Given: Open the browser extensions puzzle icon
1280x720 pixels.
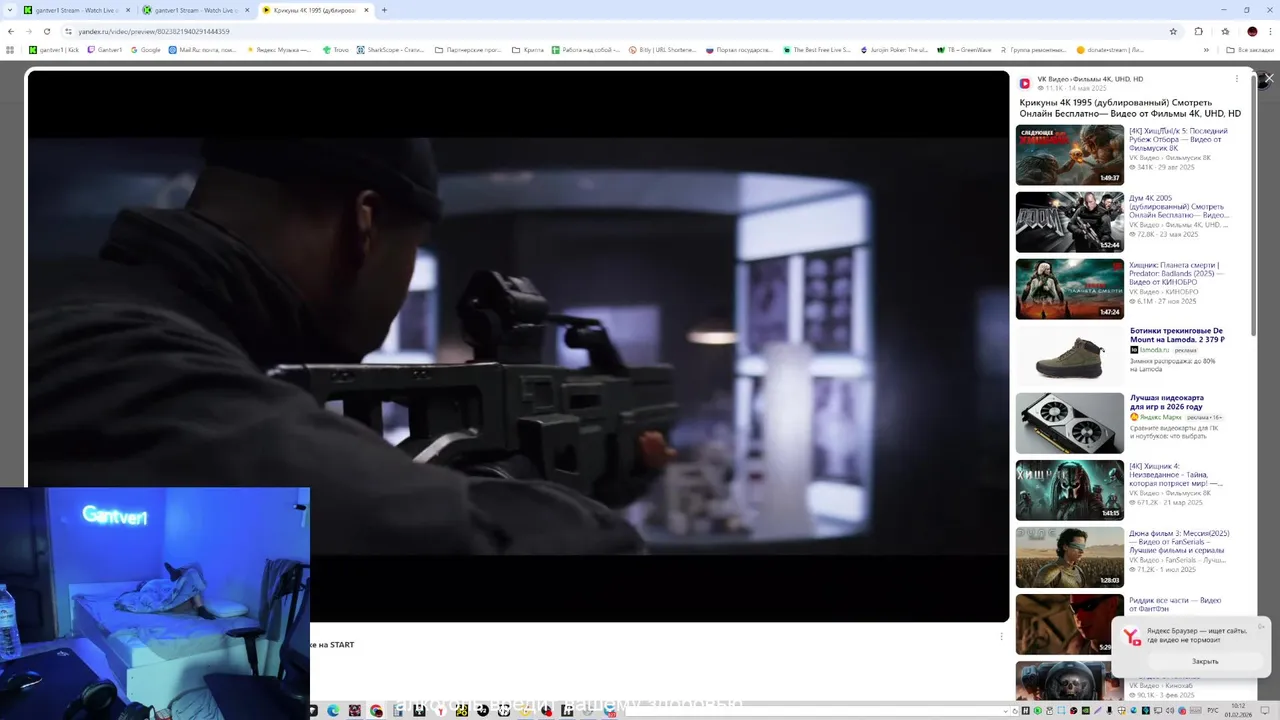Looking at the screenshot, I should [1199, 31].
